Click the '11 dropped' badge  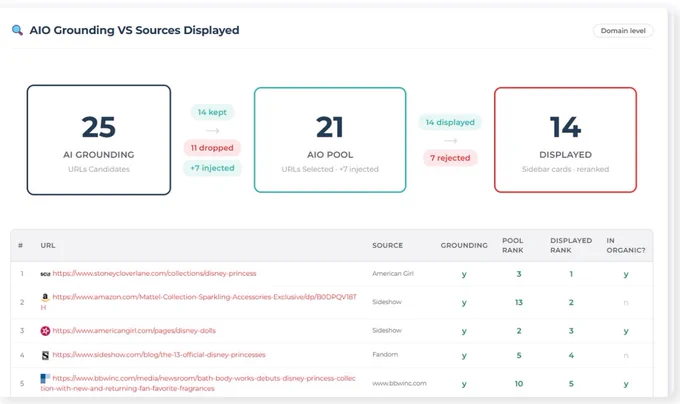coord(212,148)
